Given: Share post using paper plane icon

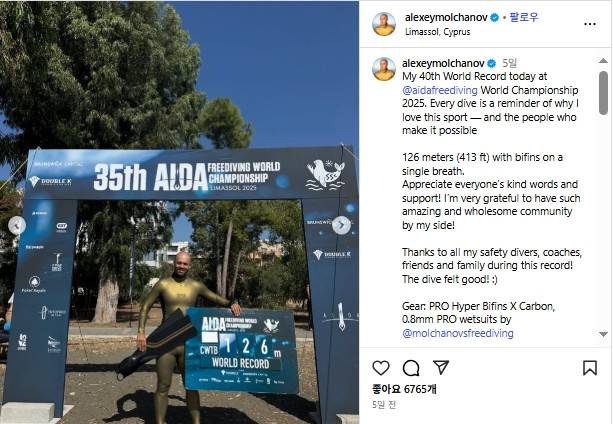Looking at the screenshot, I should click(441, 367).
